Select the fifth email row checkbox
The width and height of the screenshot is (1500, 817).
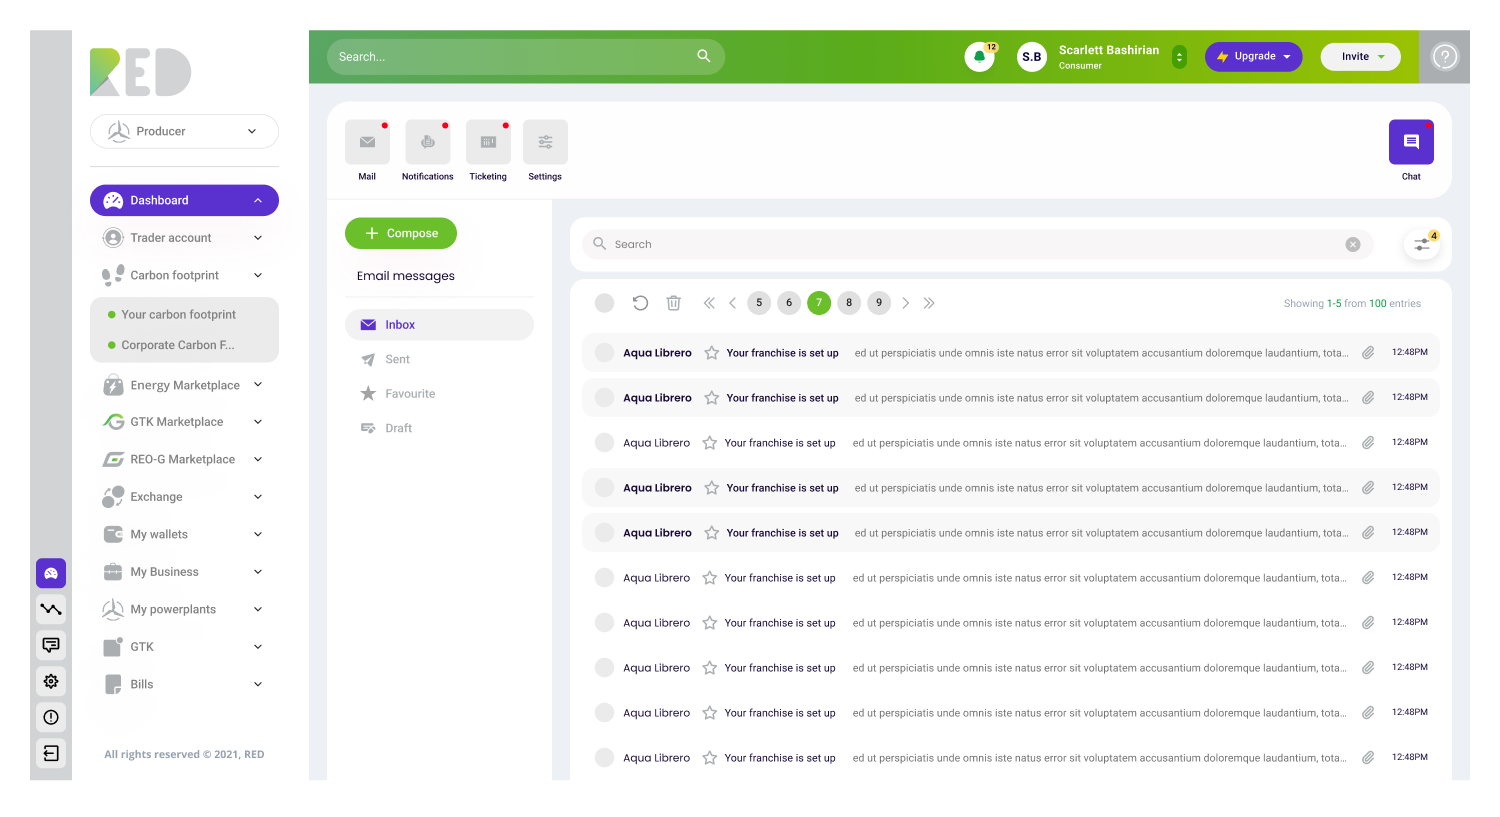(x=604, y=533)
